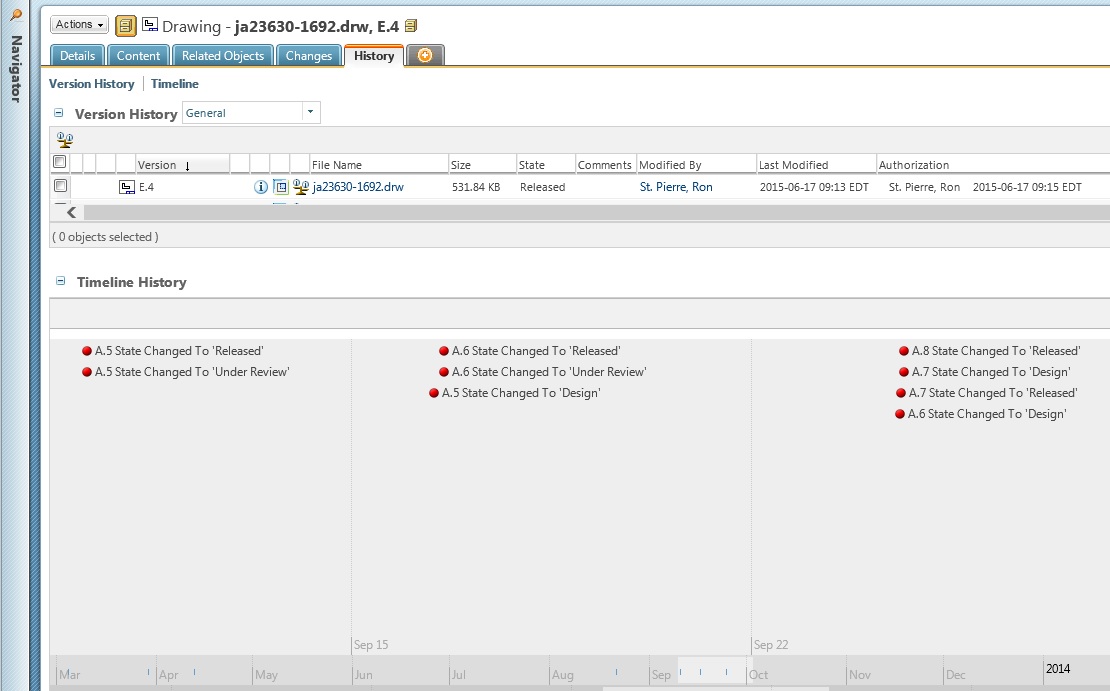Open the viewable thumbnail icon for E.4
1110x691 pixels.
point(281,187)
